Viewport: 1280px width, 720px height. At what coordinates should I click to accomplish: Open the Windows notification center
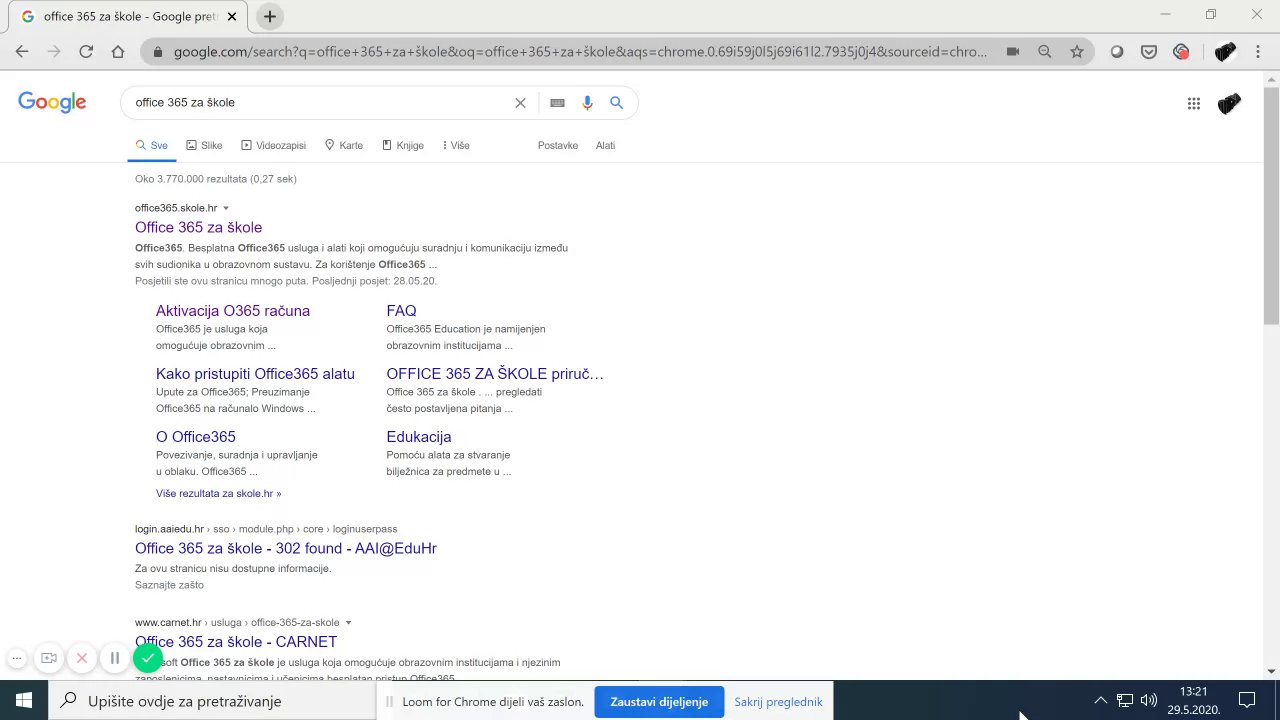coord(1247,701)
